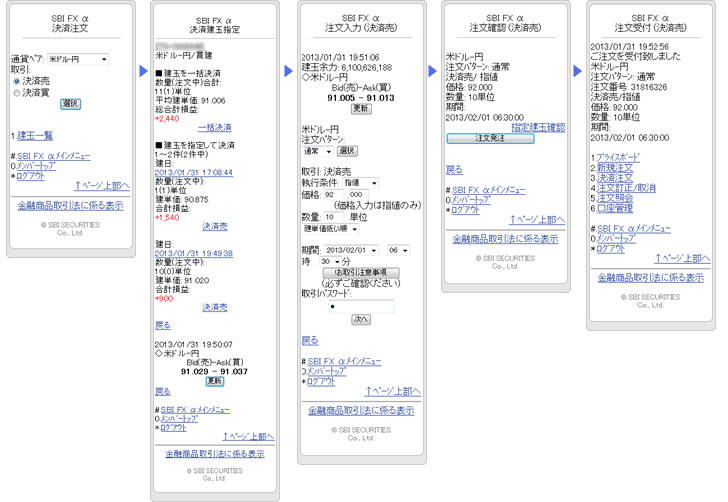The image size is (728, 502).
Task: Open position dated 2013/01/31 19:49:38
Action: (194, 254)
